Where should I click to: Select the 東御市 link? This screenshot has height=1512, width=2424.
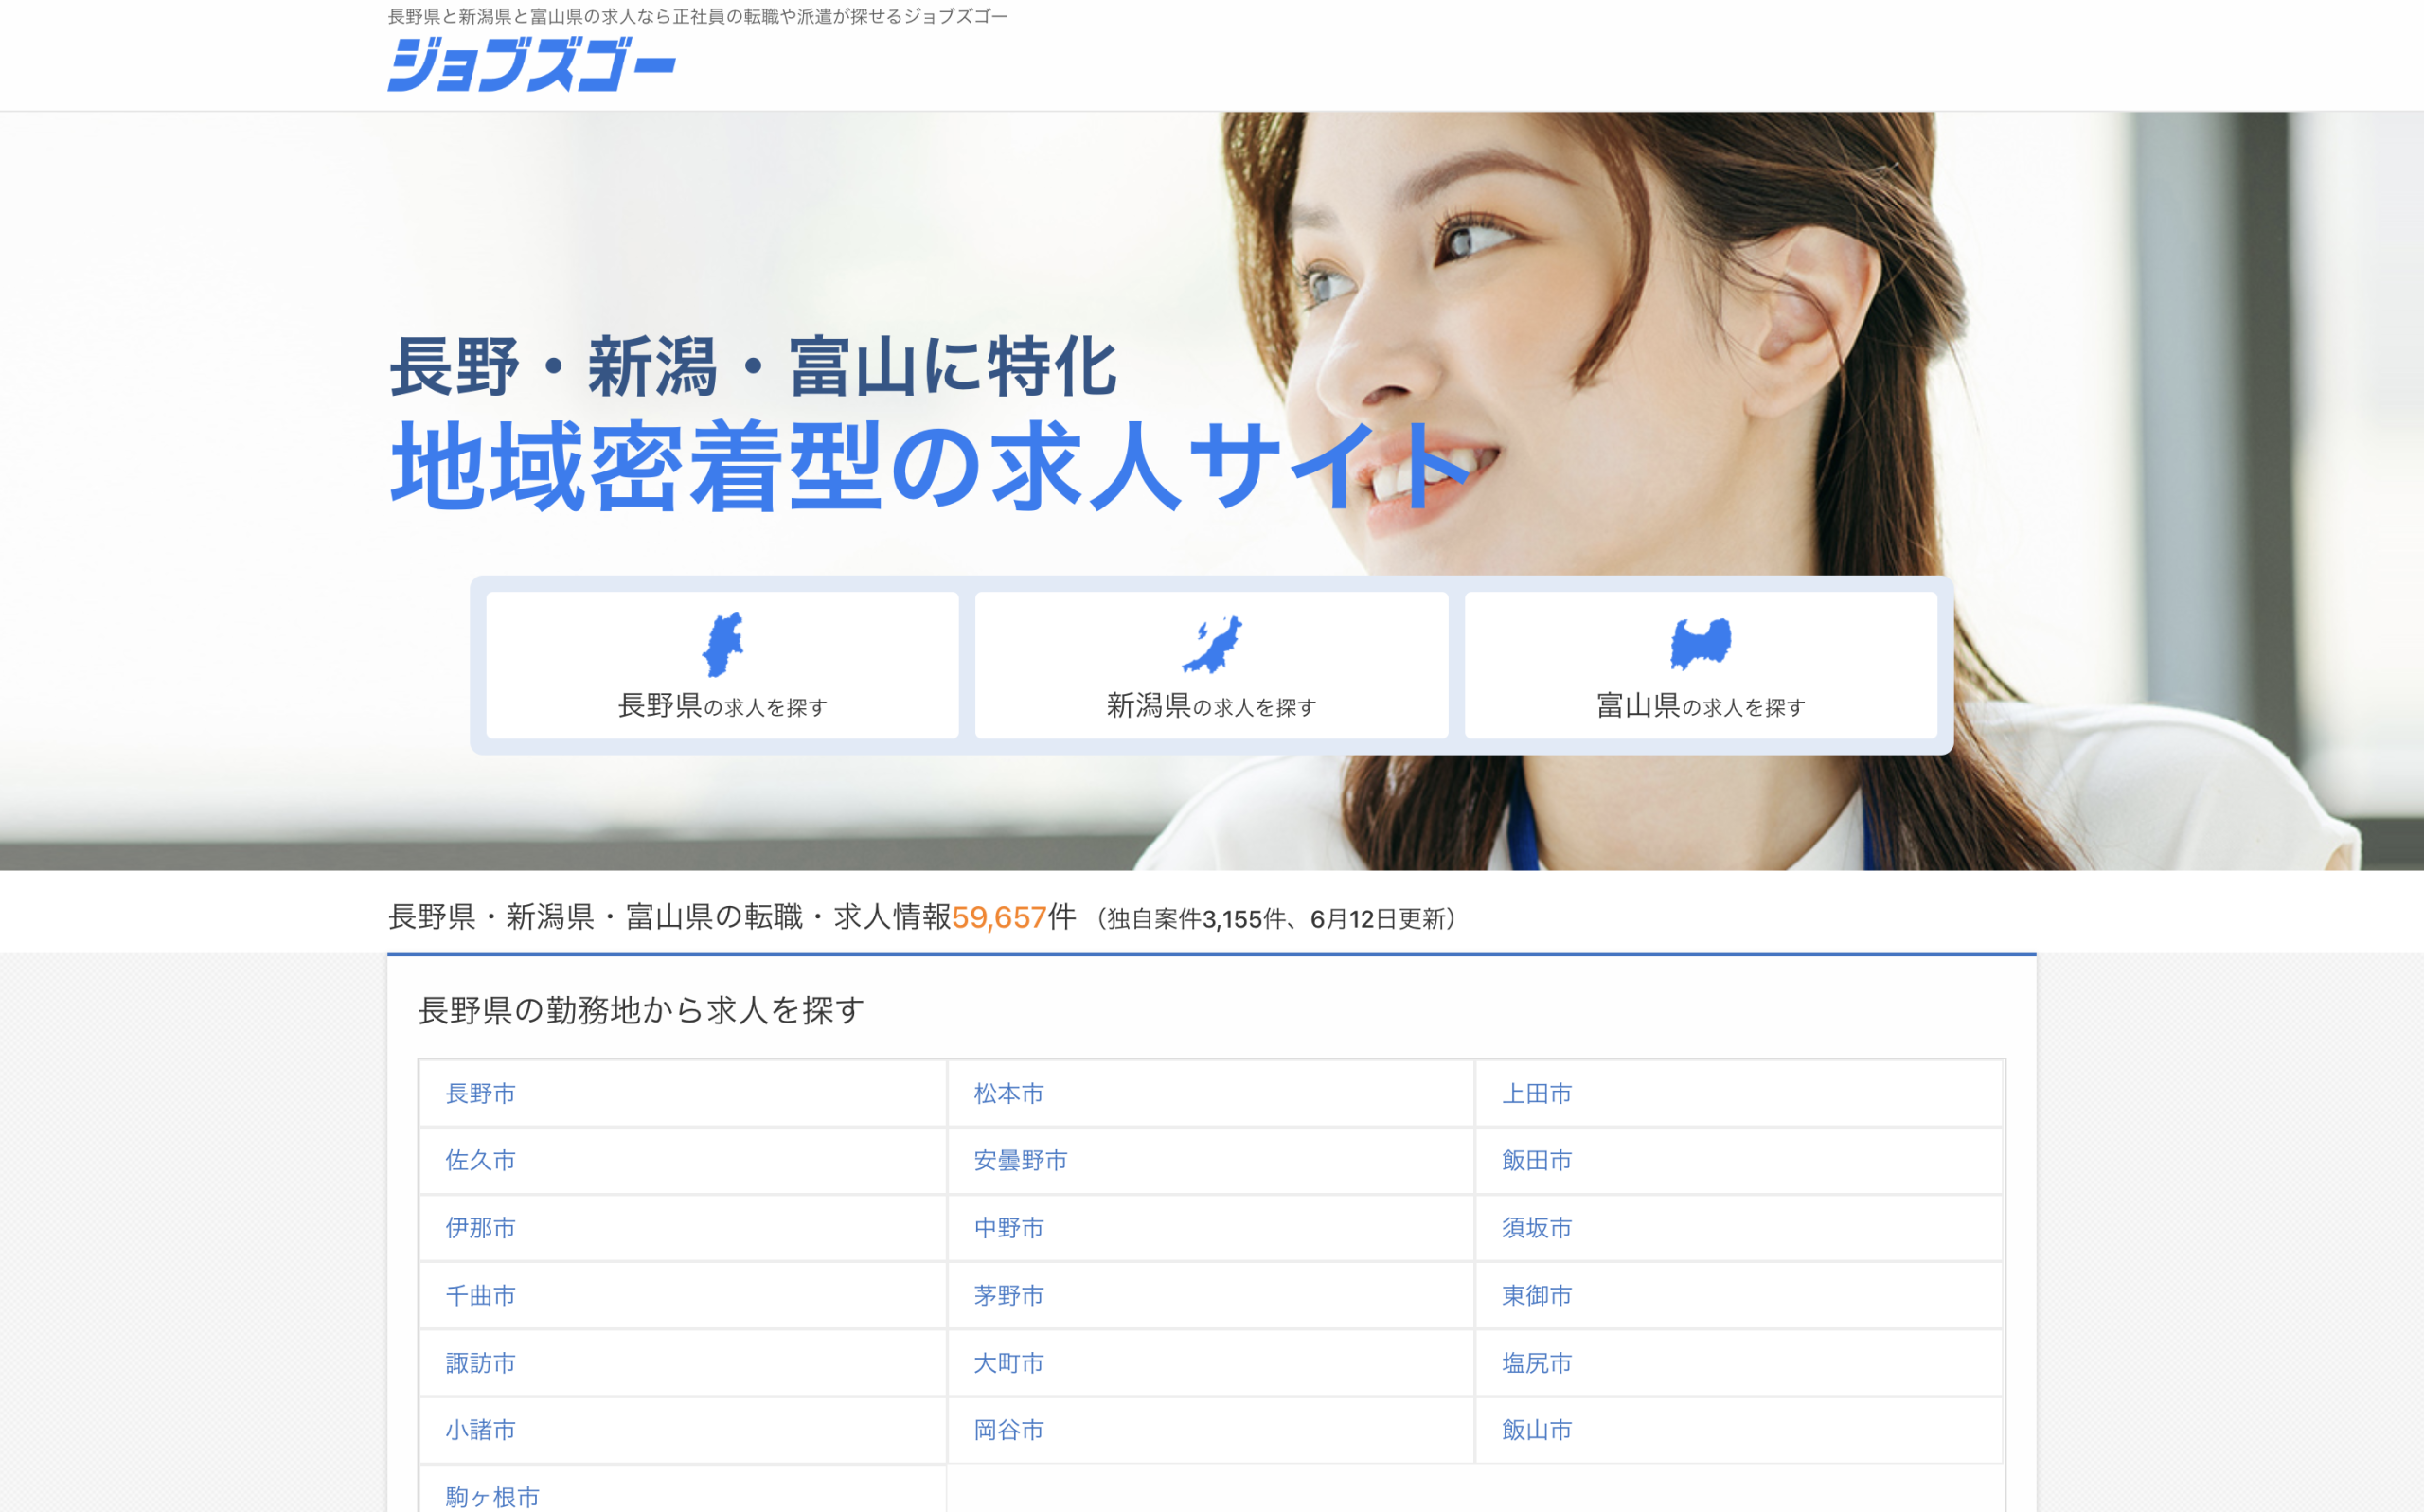click(1536, 1295)
